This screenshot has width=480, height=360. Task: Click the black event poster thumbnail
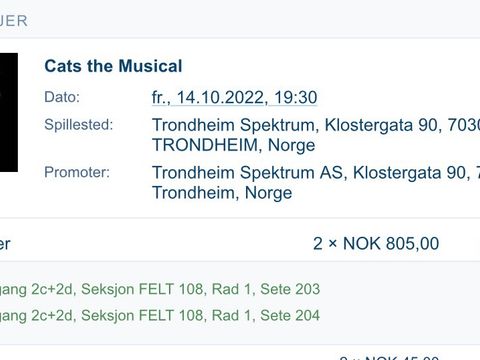[x=9, y=112]
